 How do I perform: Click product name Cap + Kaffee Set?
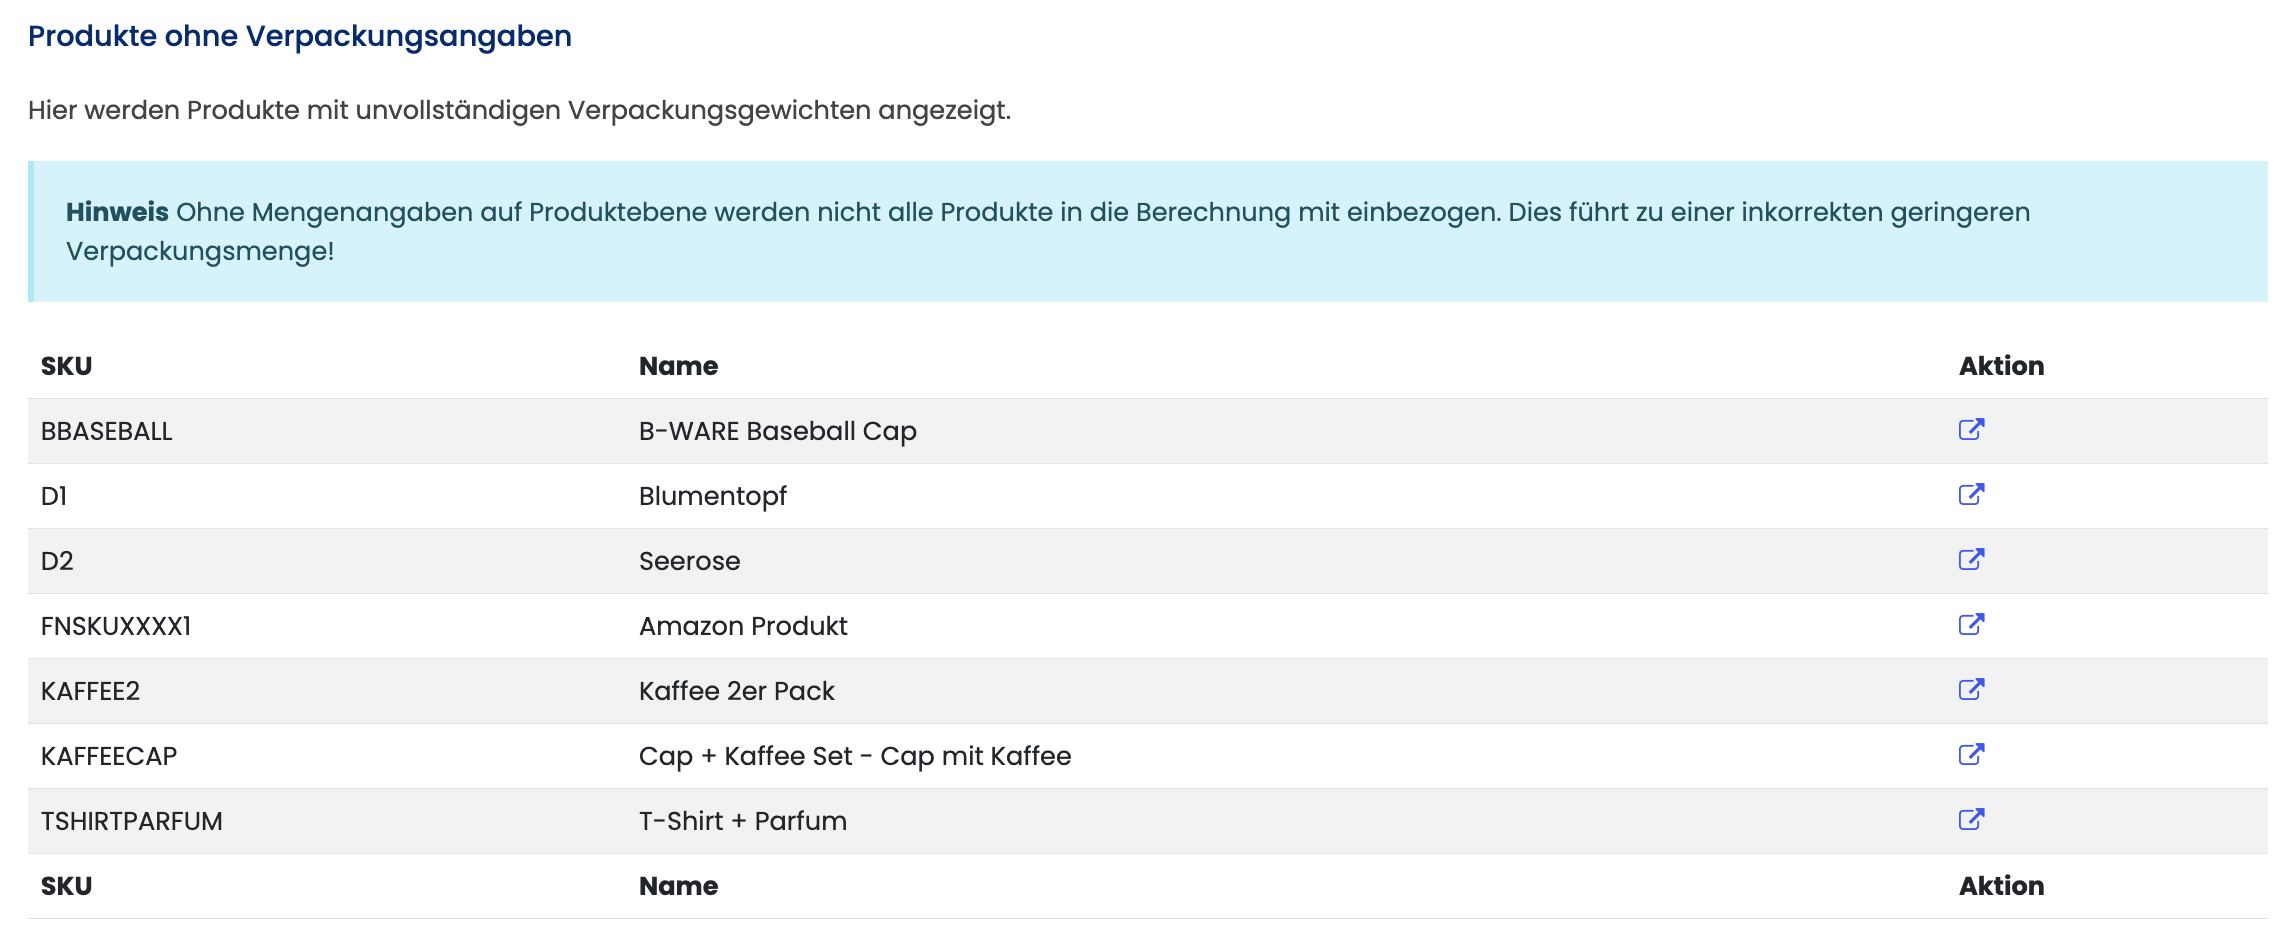(854, 756)
